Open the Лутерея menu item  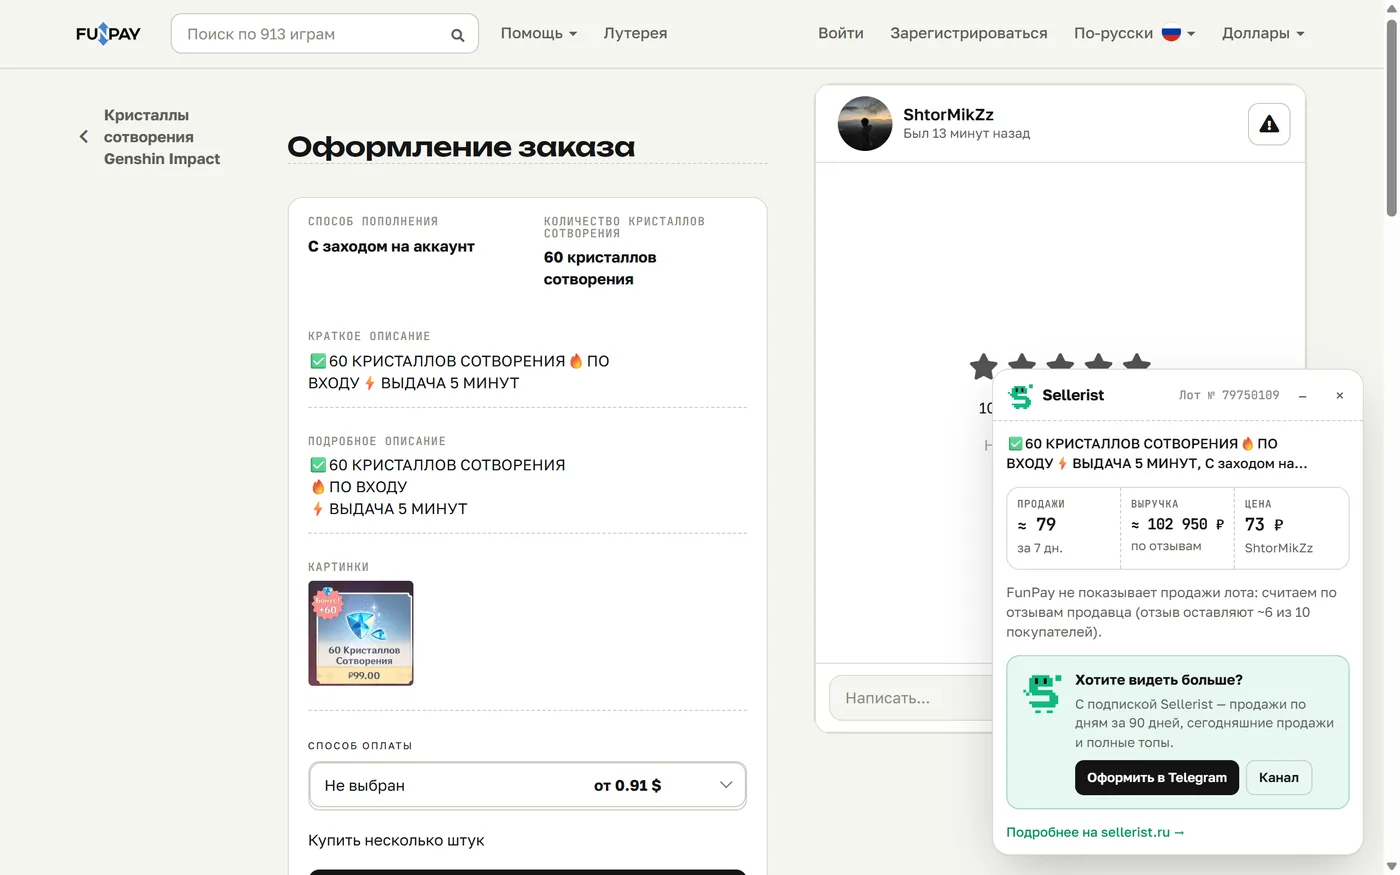tap(635, 33)
